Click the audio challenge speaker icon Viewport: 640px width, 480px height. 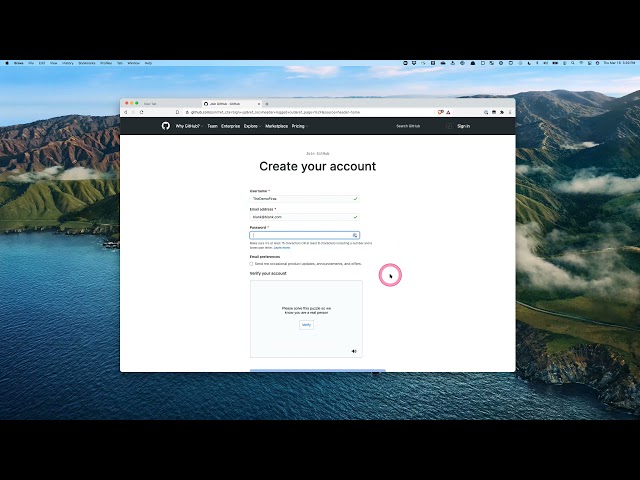[354, 351]
